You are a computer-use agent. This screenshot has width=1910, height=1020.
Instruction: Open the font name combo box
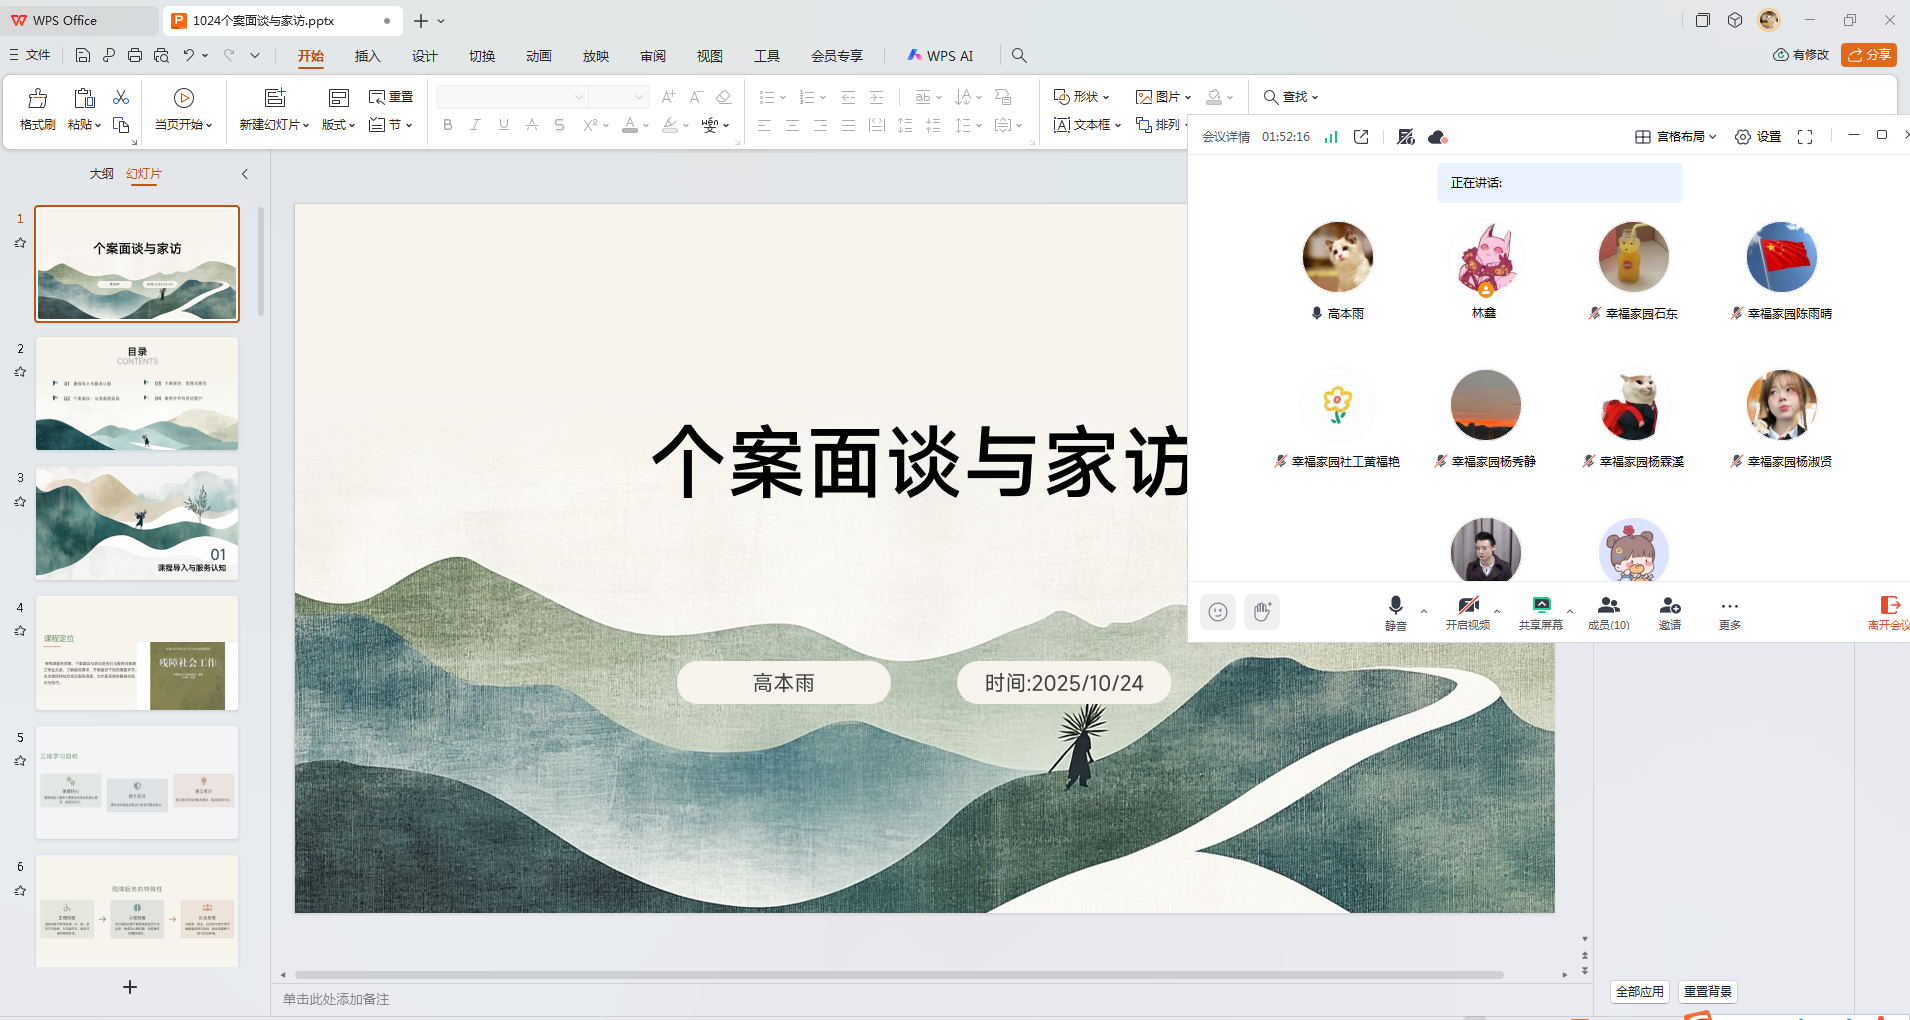[x=511, y=97]
